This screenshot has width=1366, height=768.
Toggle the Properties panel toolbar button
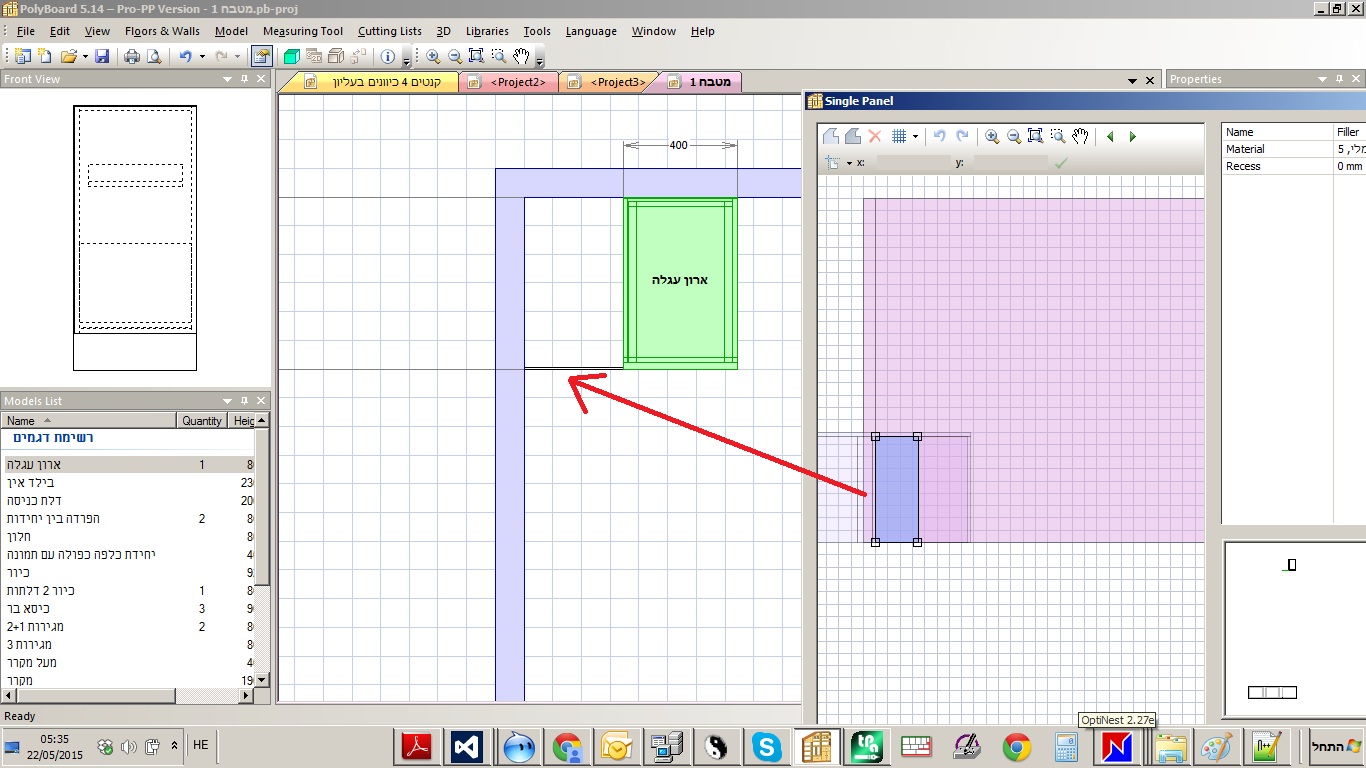(260, 57)
